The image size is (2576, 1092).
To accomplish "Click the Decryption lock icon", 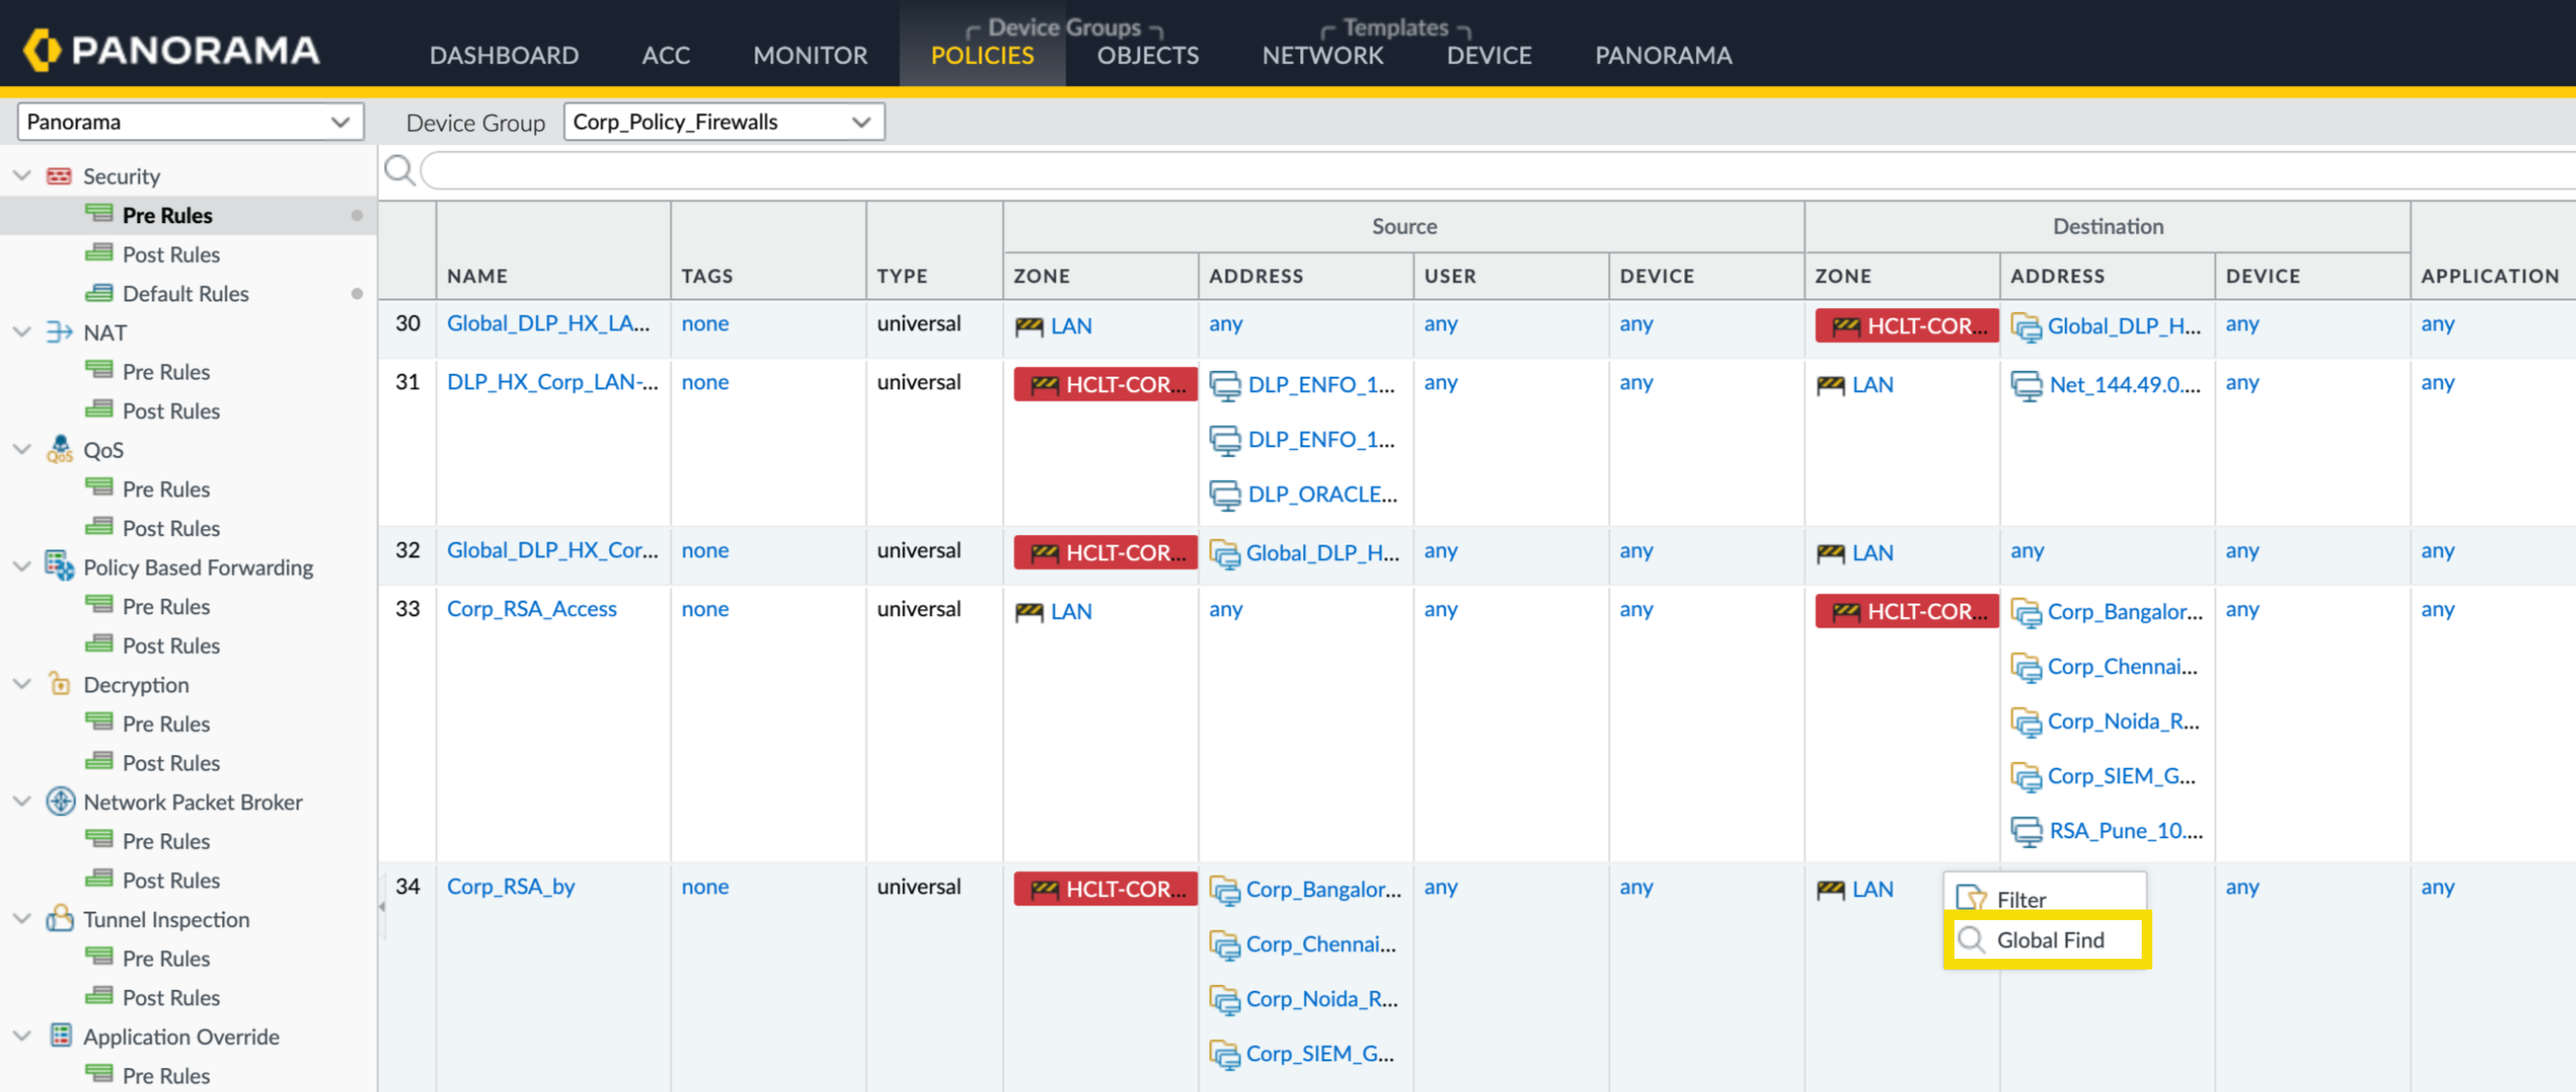I will [59, 684].
